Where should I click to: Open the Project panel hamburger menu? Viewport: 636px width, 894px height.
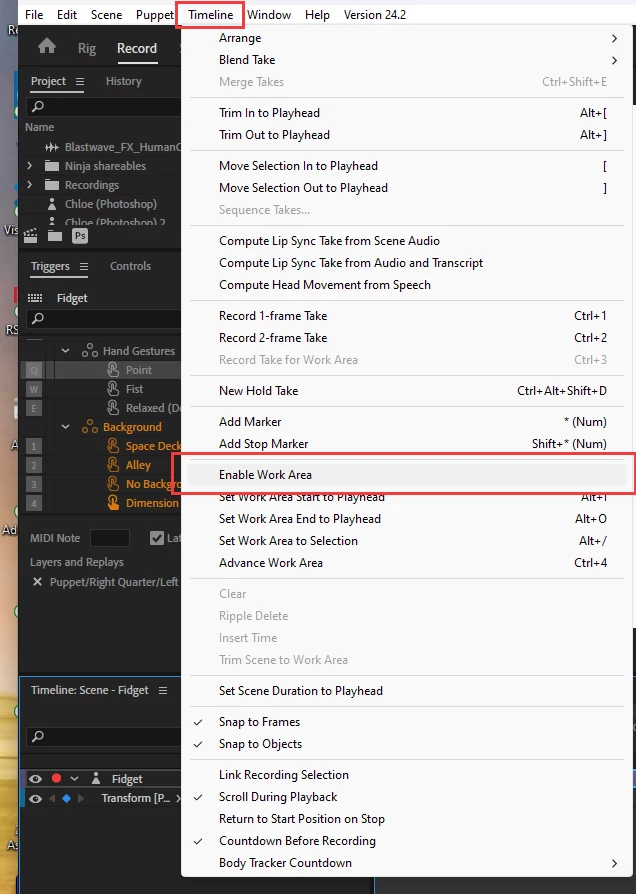tap(80, 82)
